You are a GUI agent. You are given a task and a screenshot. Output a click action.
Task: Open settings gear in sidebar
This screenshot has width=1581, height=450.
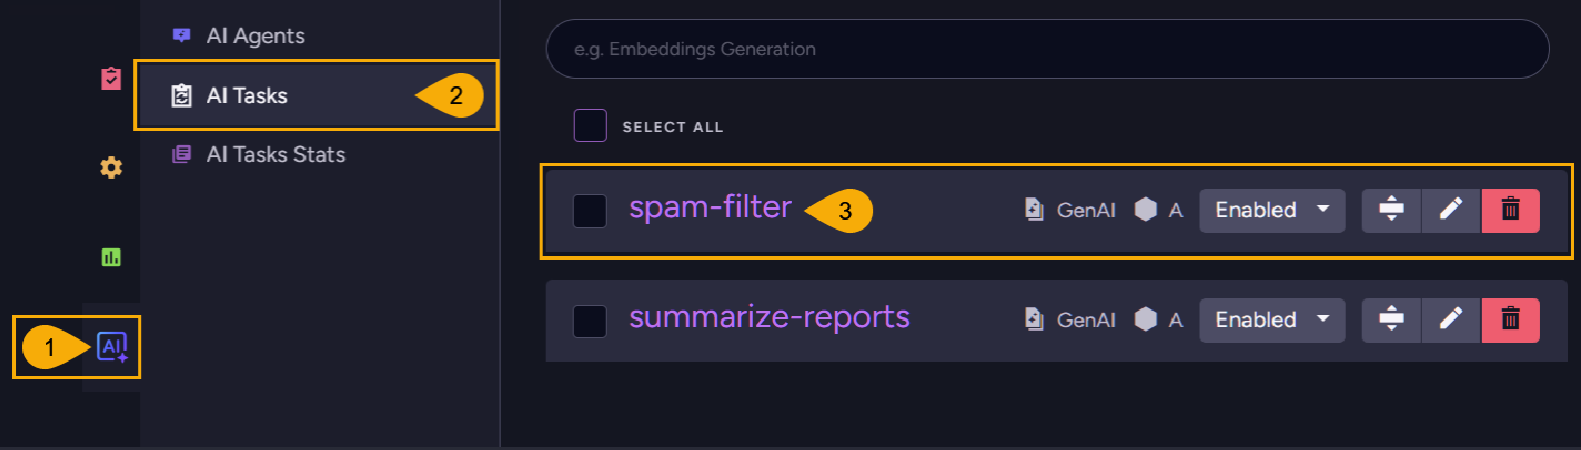tap(111, 167)
